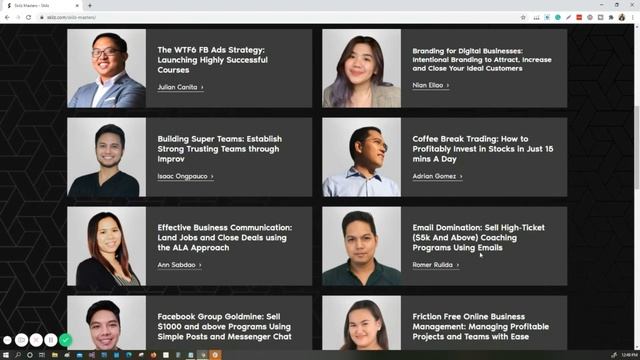Open Romer Rulida's profile link
Viewport: 640px width, 360px height.
click(x=436, y=265)
